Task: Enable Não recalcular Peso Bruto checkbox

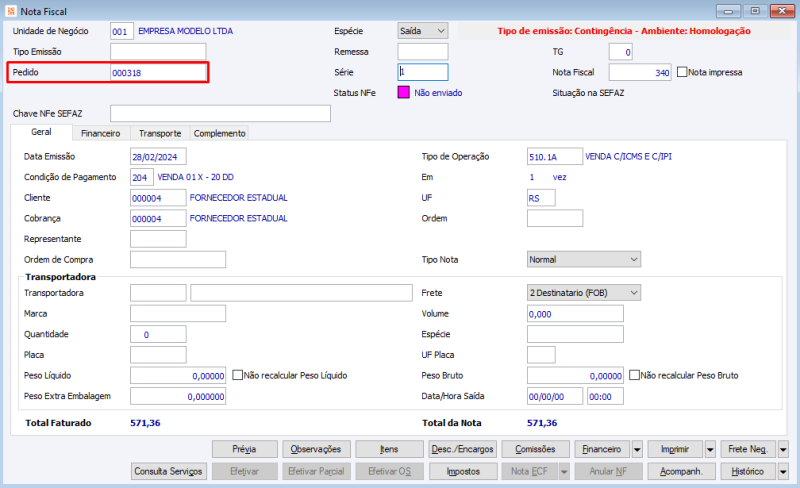Action: (x=634, y=375)
